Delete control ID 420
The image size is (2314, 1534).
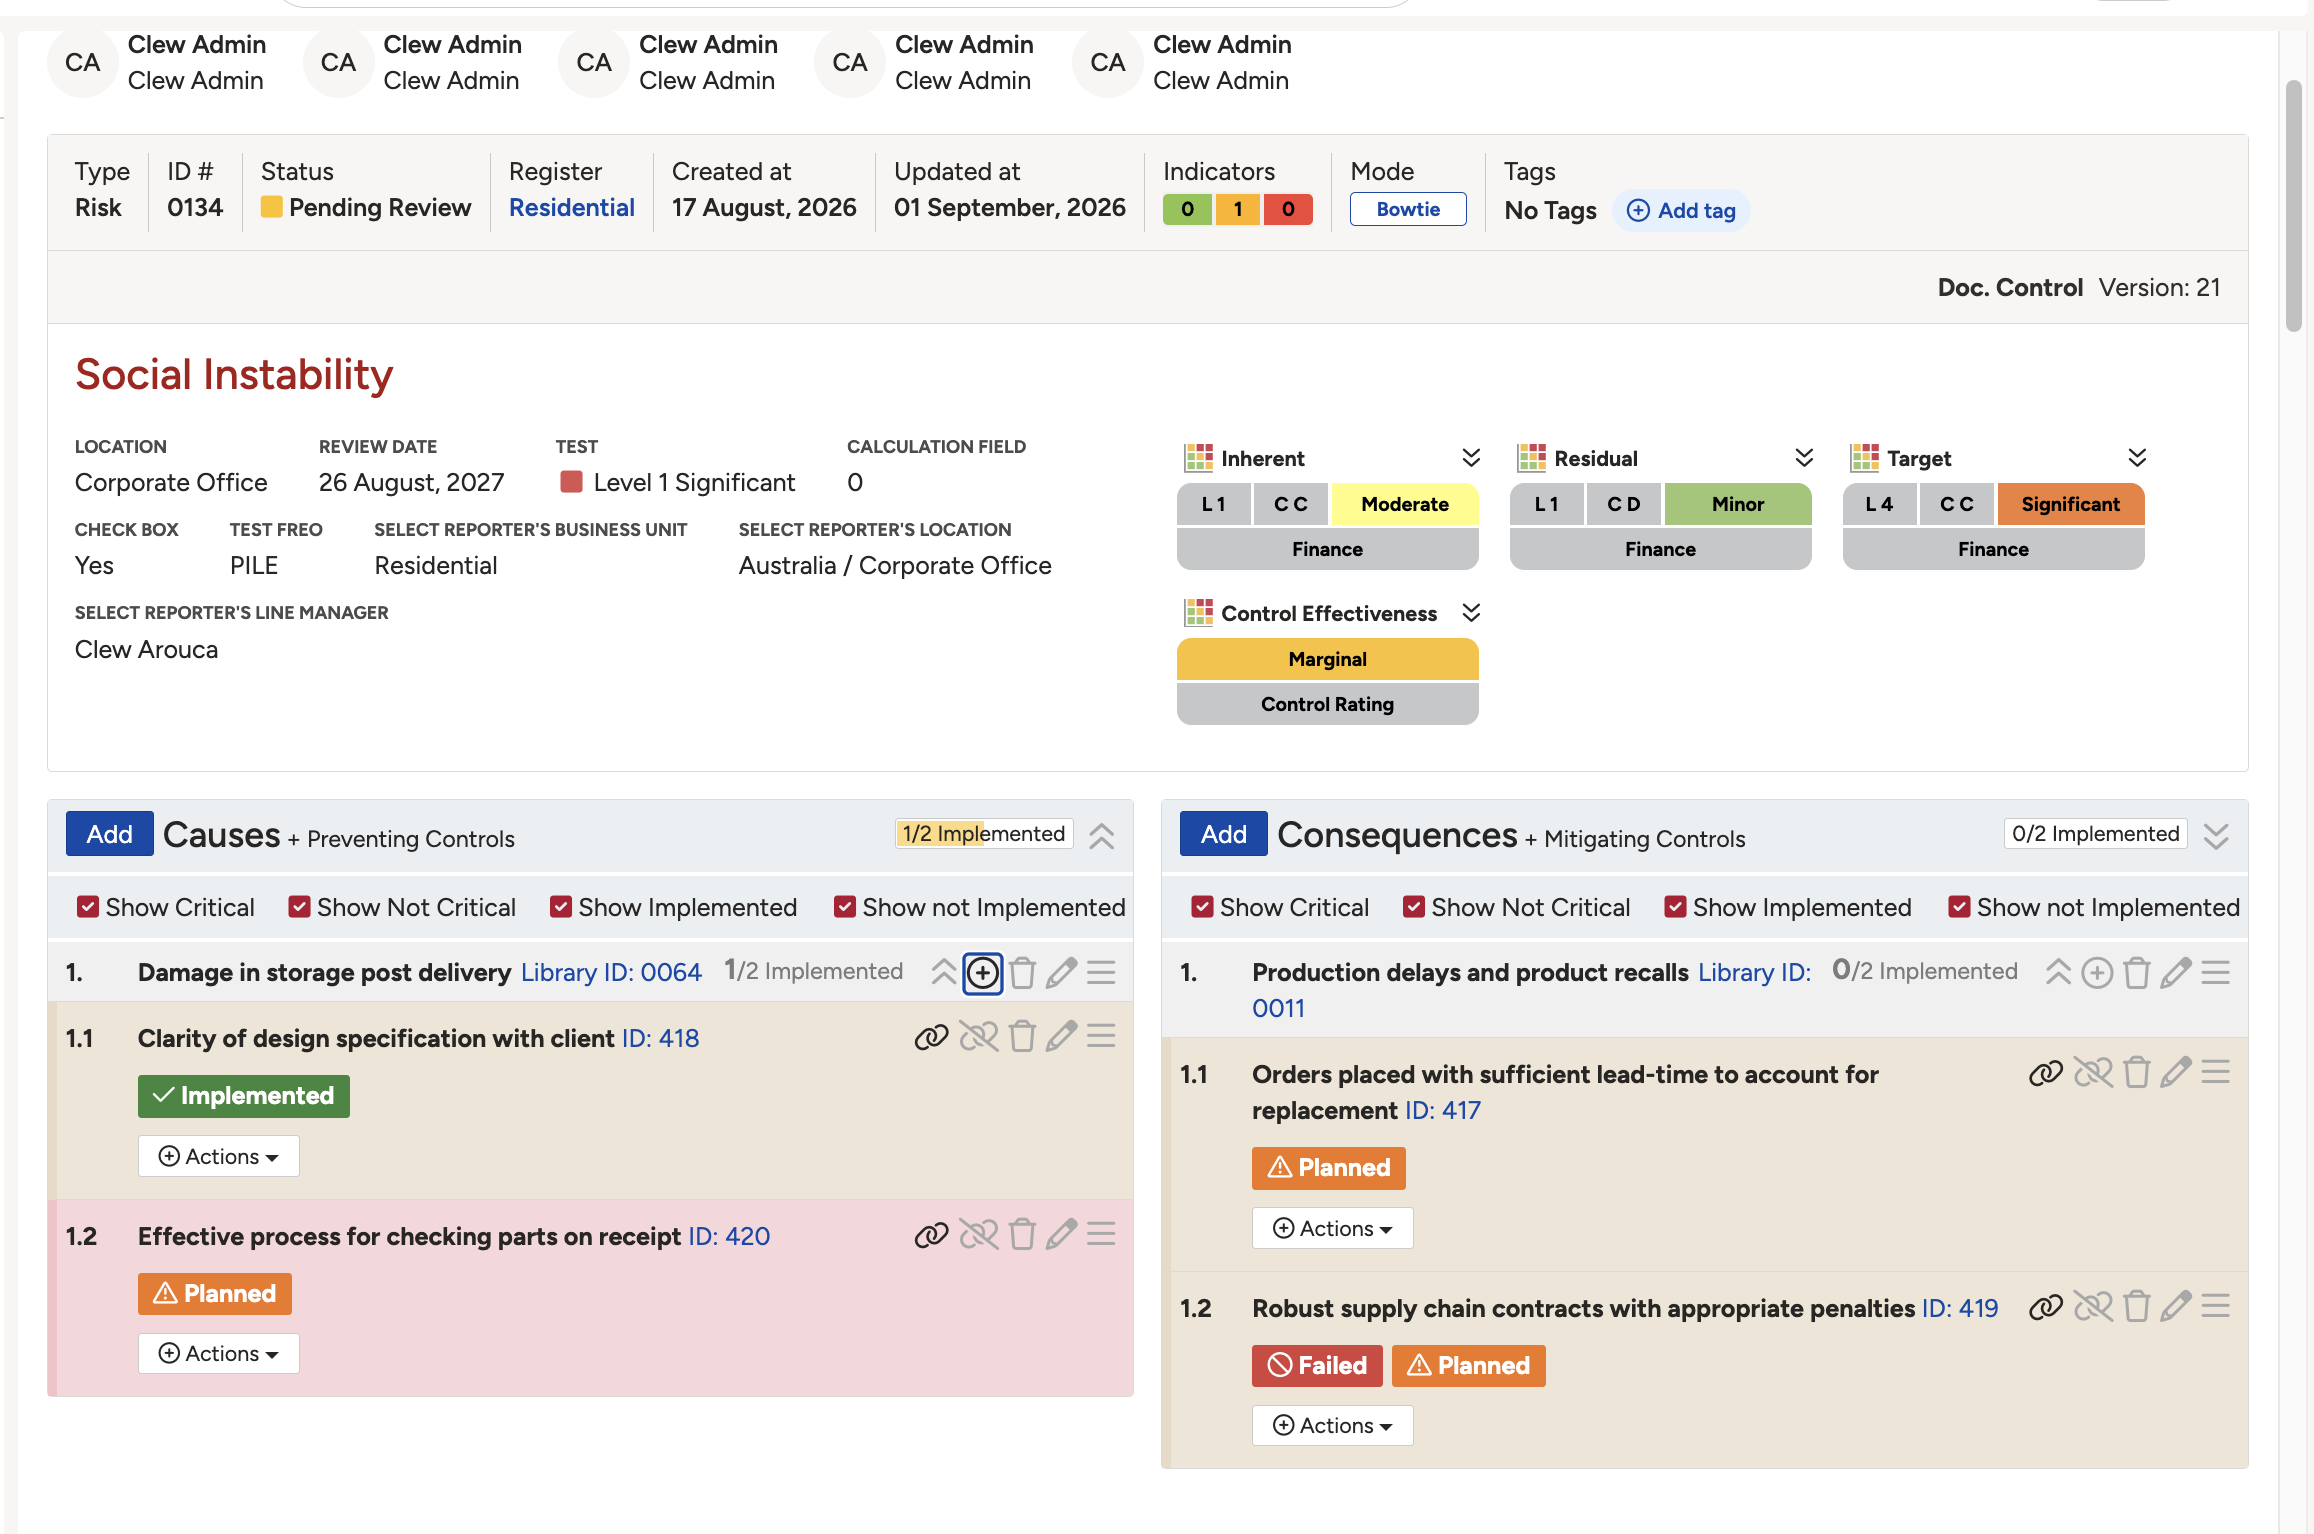tap(1022, 1235)
